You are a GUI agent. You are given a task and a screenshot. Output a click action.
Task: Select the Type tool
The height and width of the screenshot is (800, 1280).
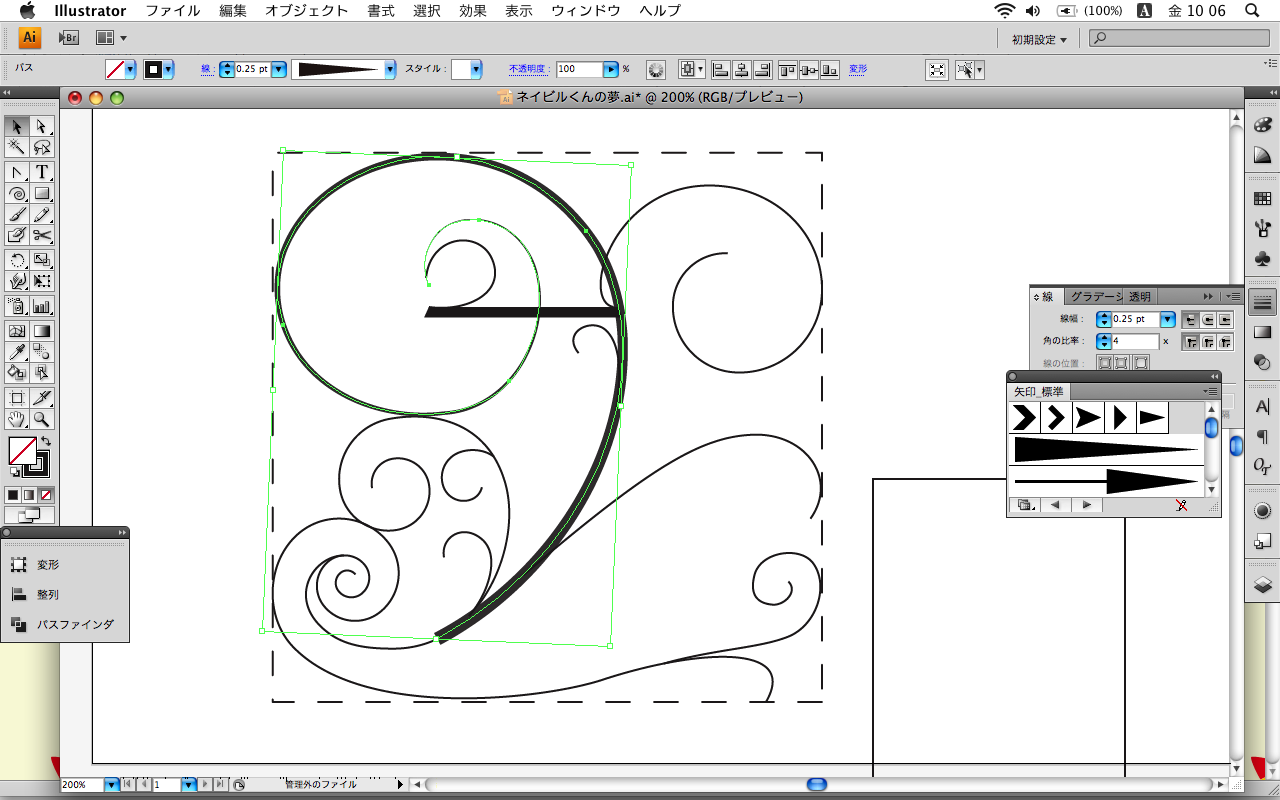(42, 172)
